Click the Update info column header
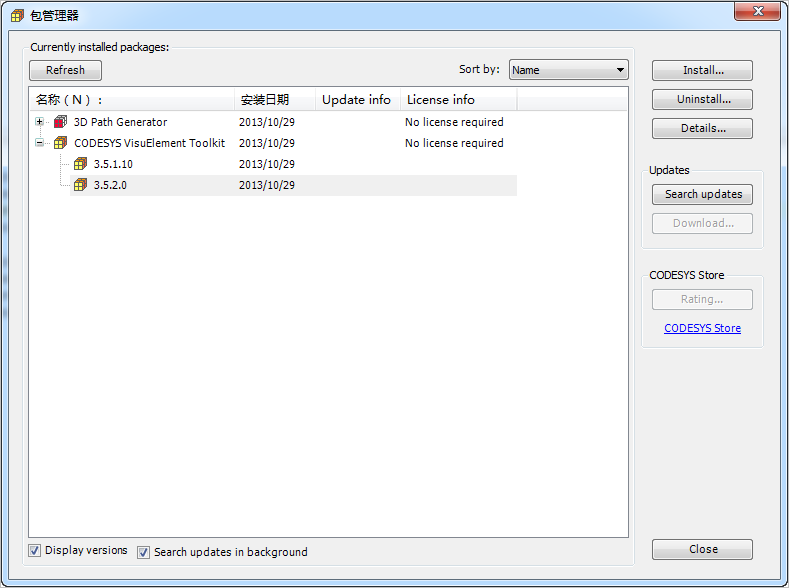Viewport: 789px width, 588px height. pos(358,100)
